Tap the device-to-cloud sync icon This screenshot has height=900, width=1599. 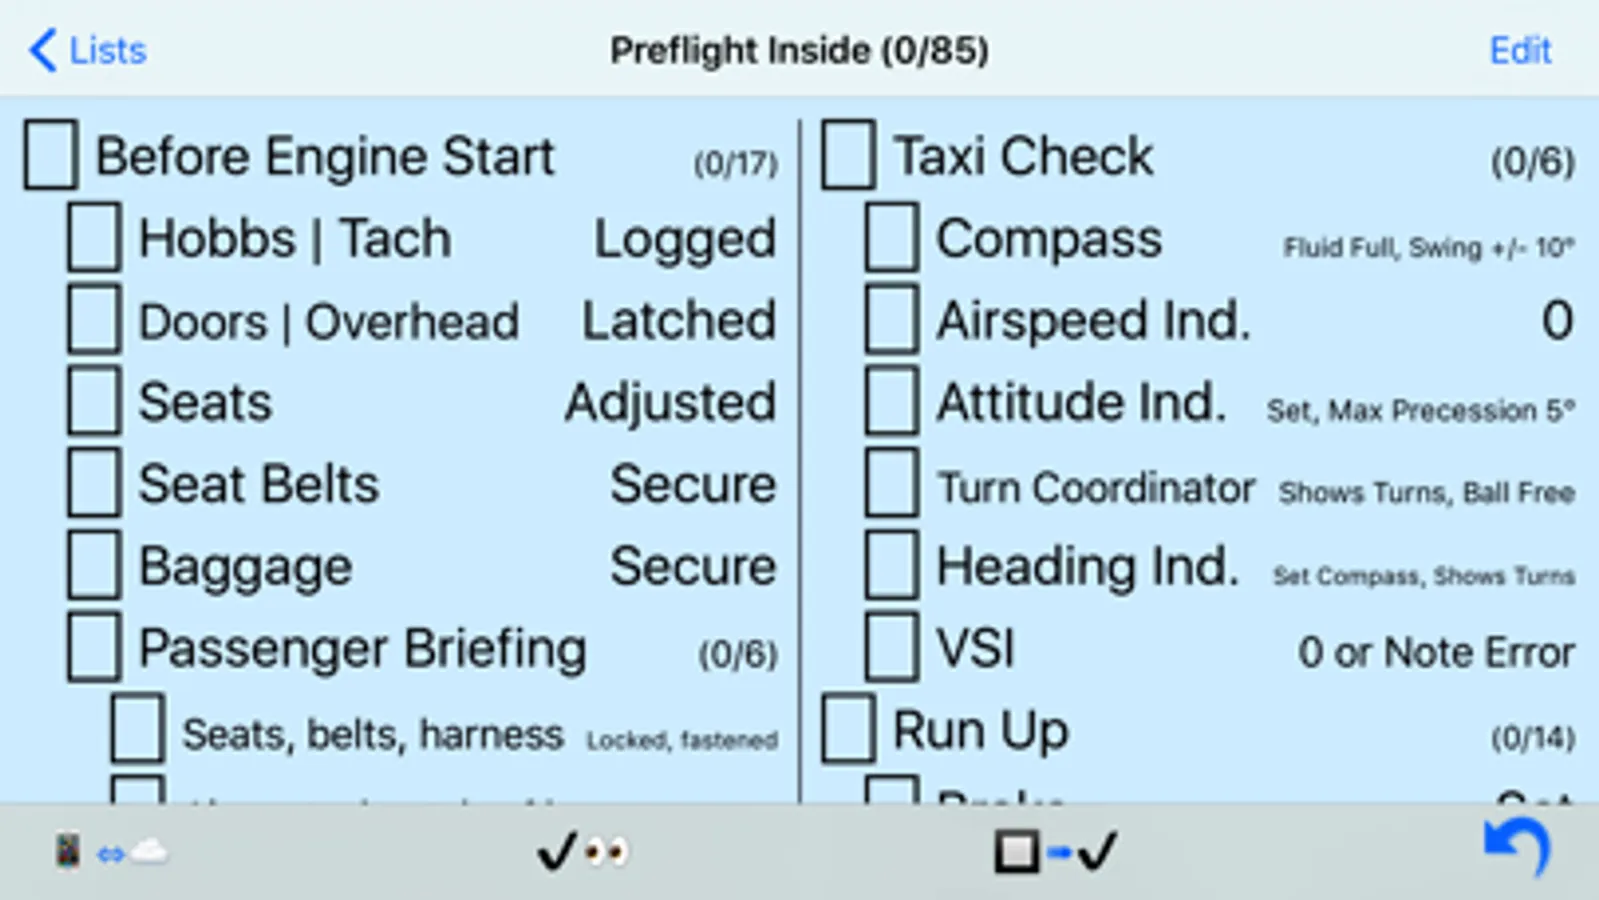click(x=111, y=852)
